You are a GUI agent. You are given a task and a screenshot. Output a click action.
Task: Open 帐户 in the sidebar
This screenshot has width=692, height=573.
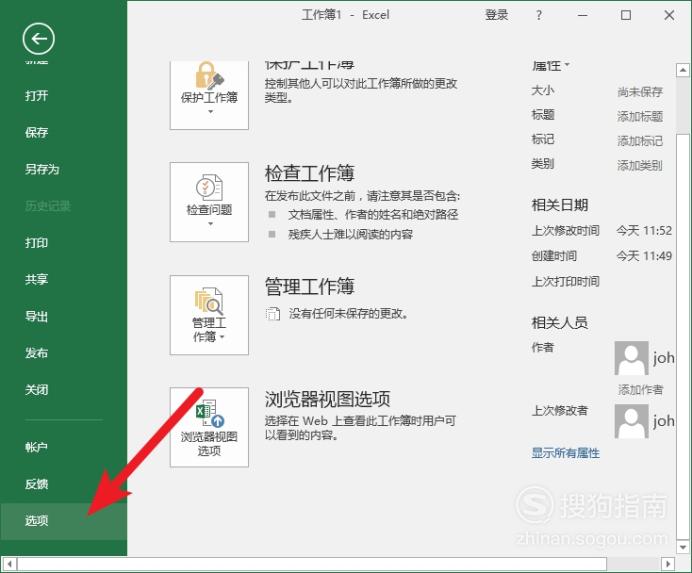point(37,447)
